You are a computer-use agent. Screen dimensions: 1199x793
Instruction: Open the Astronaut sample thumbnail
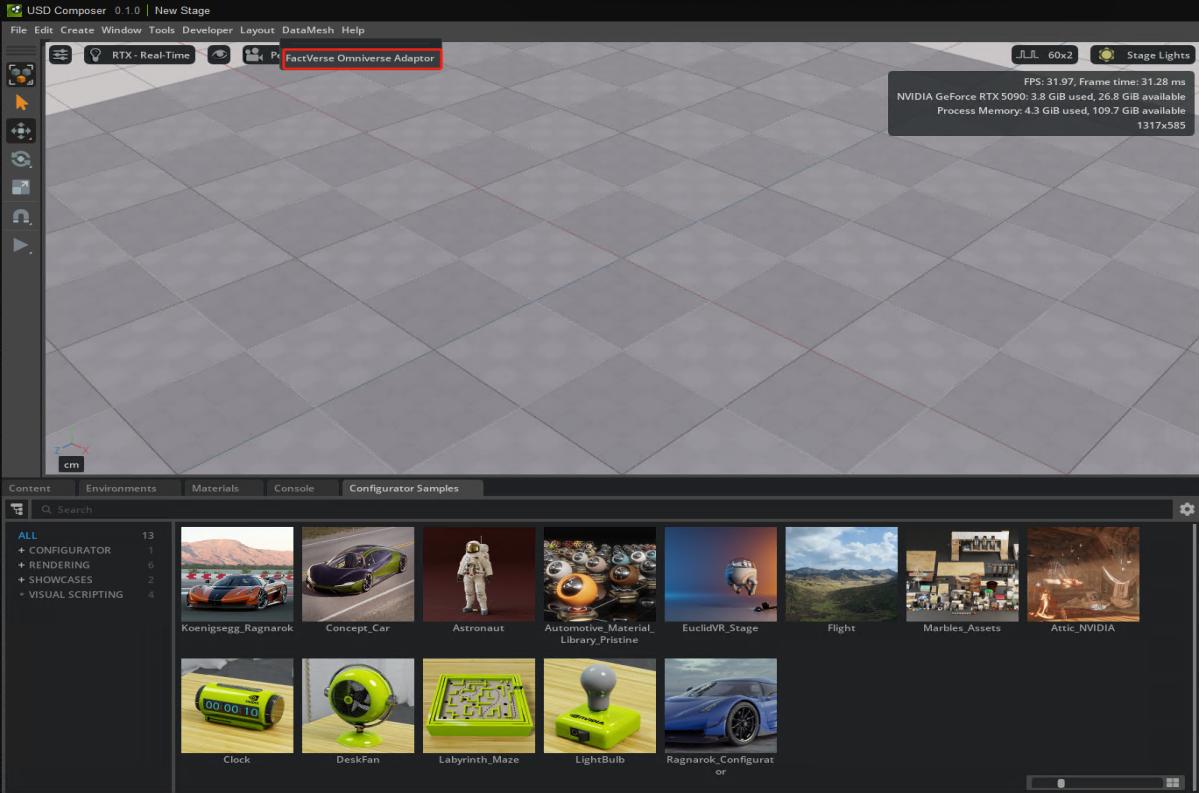point(479,574)
